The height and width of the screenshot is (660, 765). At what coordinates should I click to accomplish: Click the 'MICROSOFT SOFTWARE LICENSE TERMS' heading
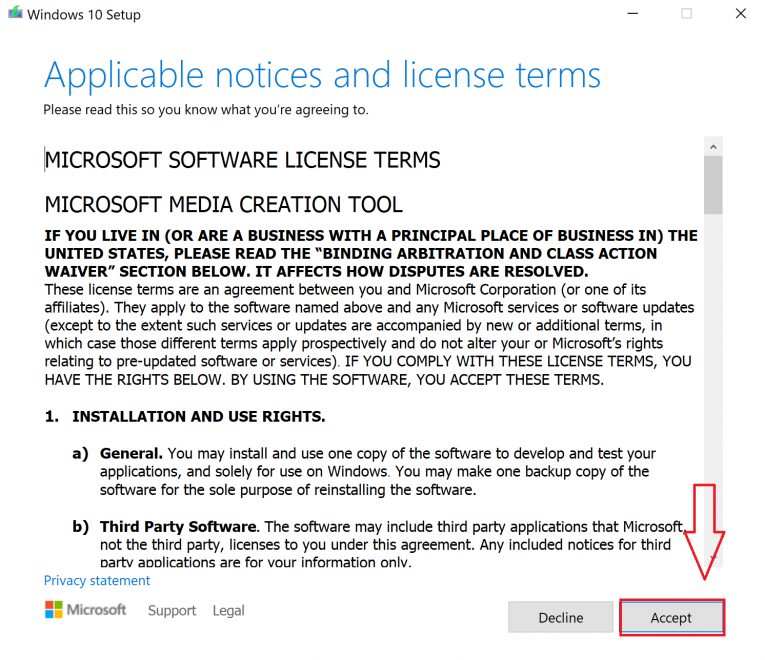[242, 160]
